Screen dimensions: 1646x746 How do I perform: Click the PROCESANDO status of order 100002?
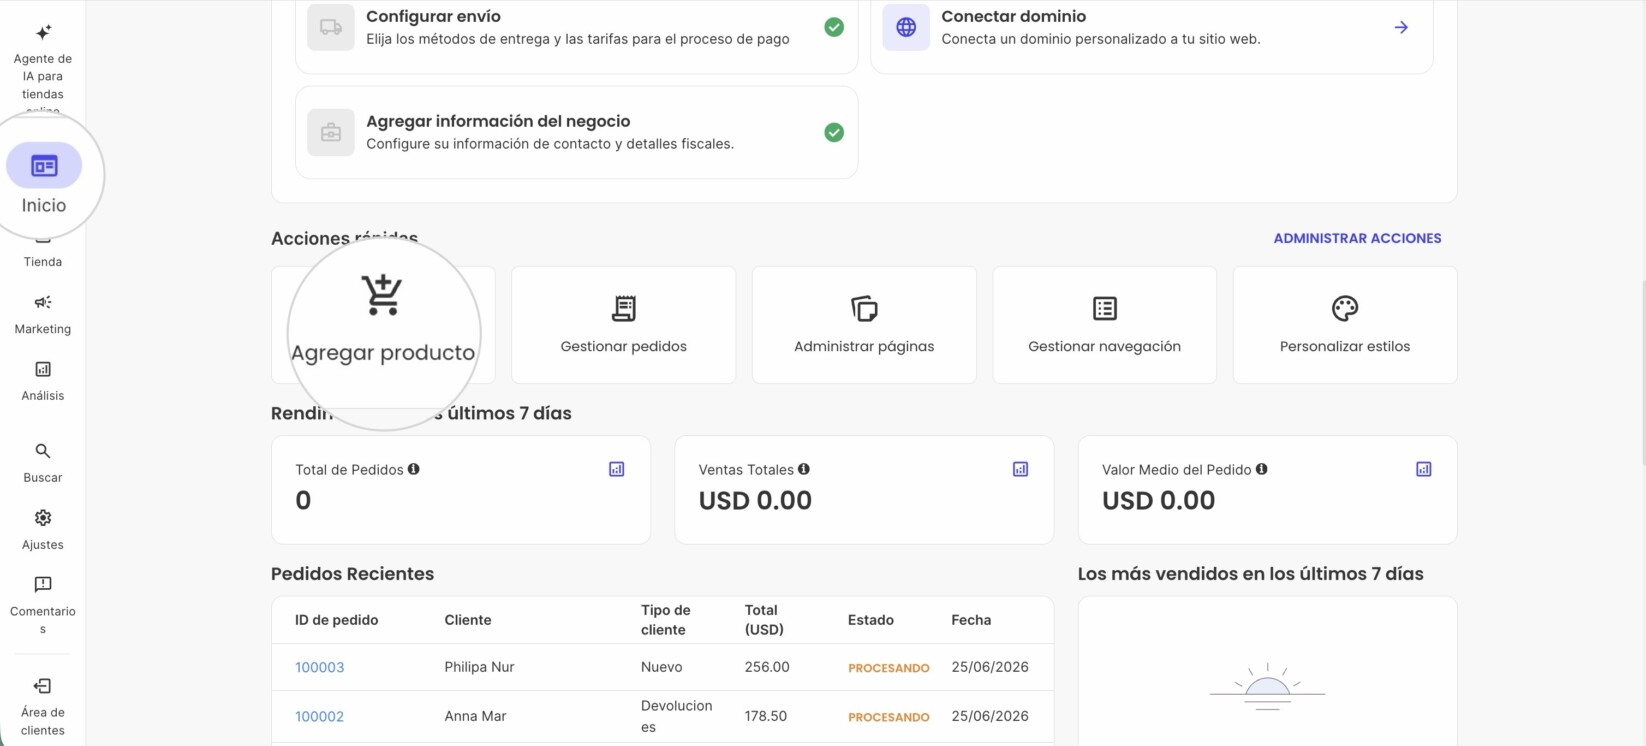tap(889, 717)
